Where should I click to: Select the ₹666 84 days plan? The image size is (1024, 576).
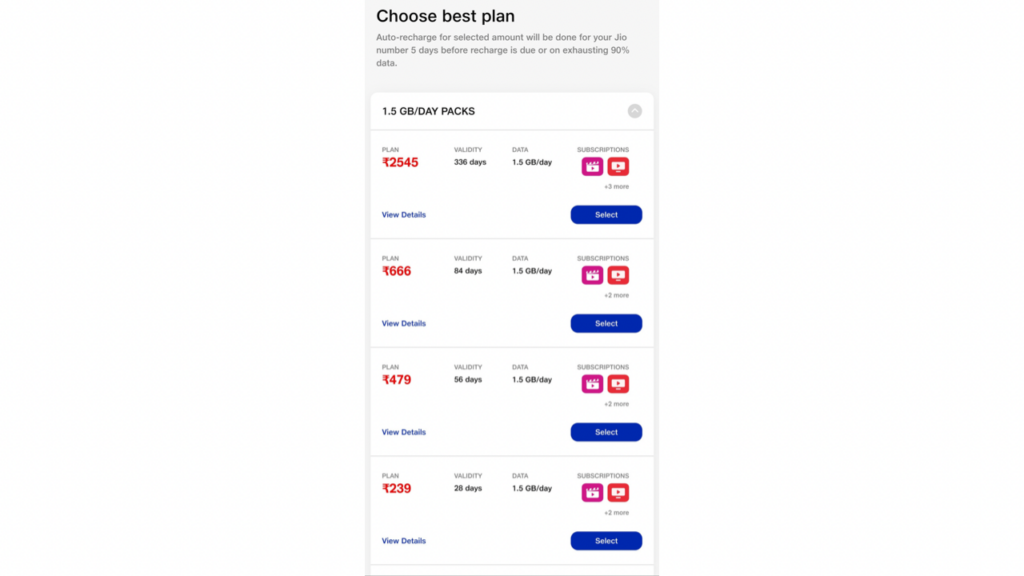pyautogui.click(x=606, y=323)
